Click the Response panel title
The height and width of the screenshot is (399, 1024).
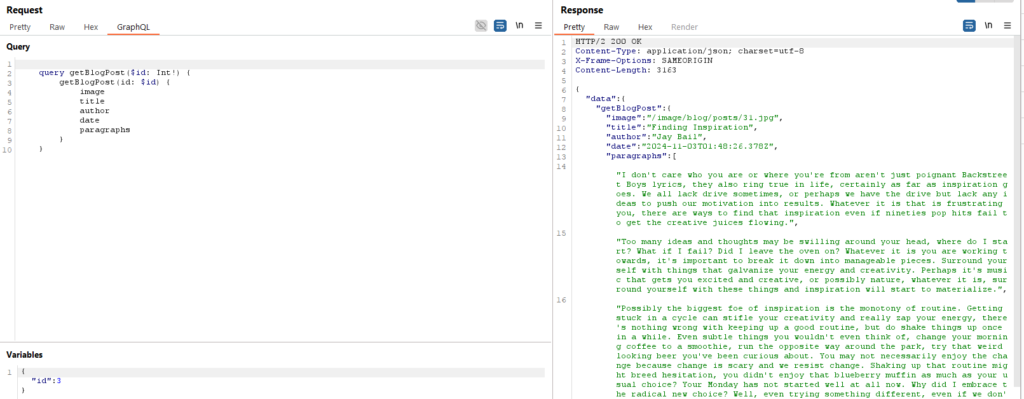pos(582,10)
